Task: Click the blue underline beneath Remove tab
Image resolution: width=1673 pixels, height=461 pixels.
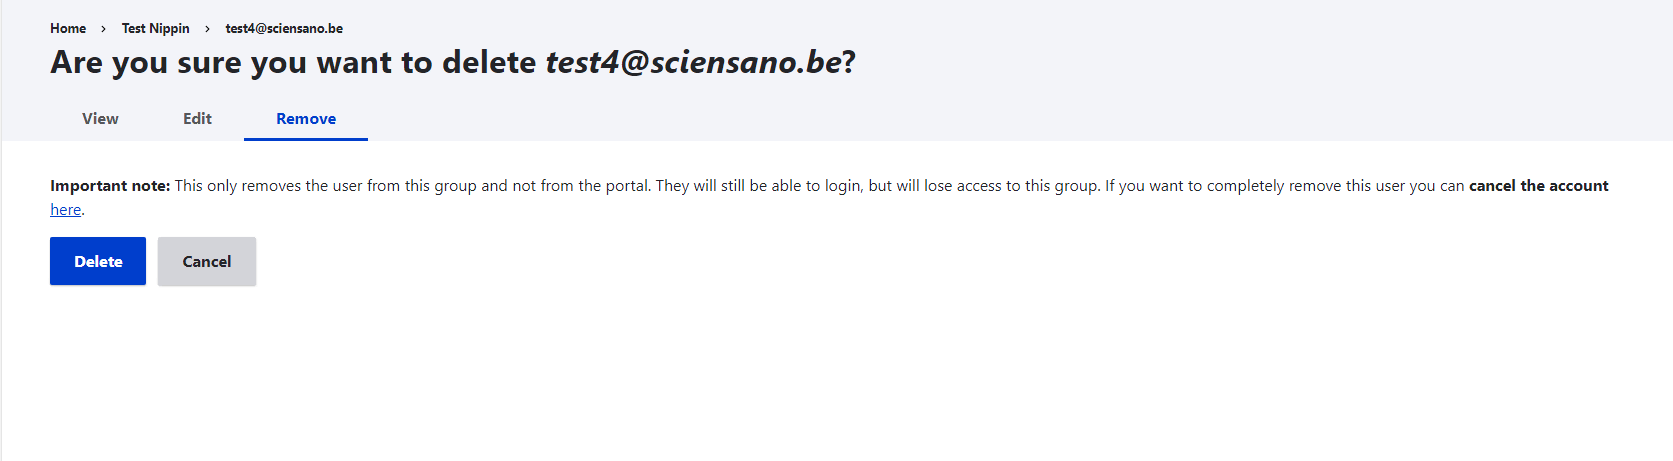Action: tap(306, 139)
